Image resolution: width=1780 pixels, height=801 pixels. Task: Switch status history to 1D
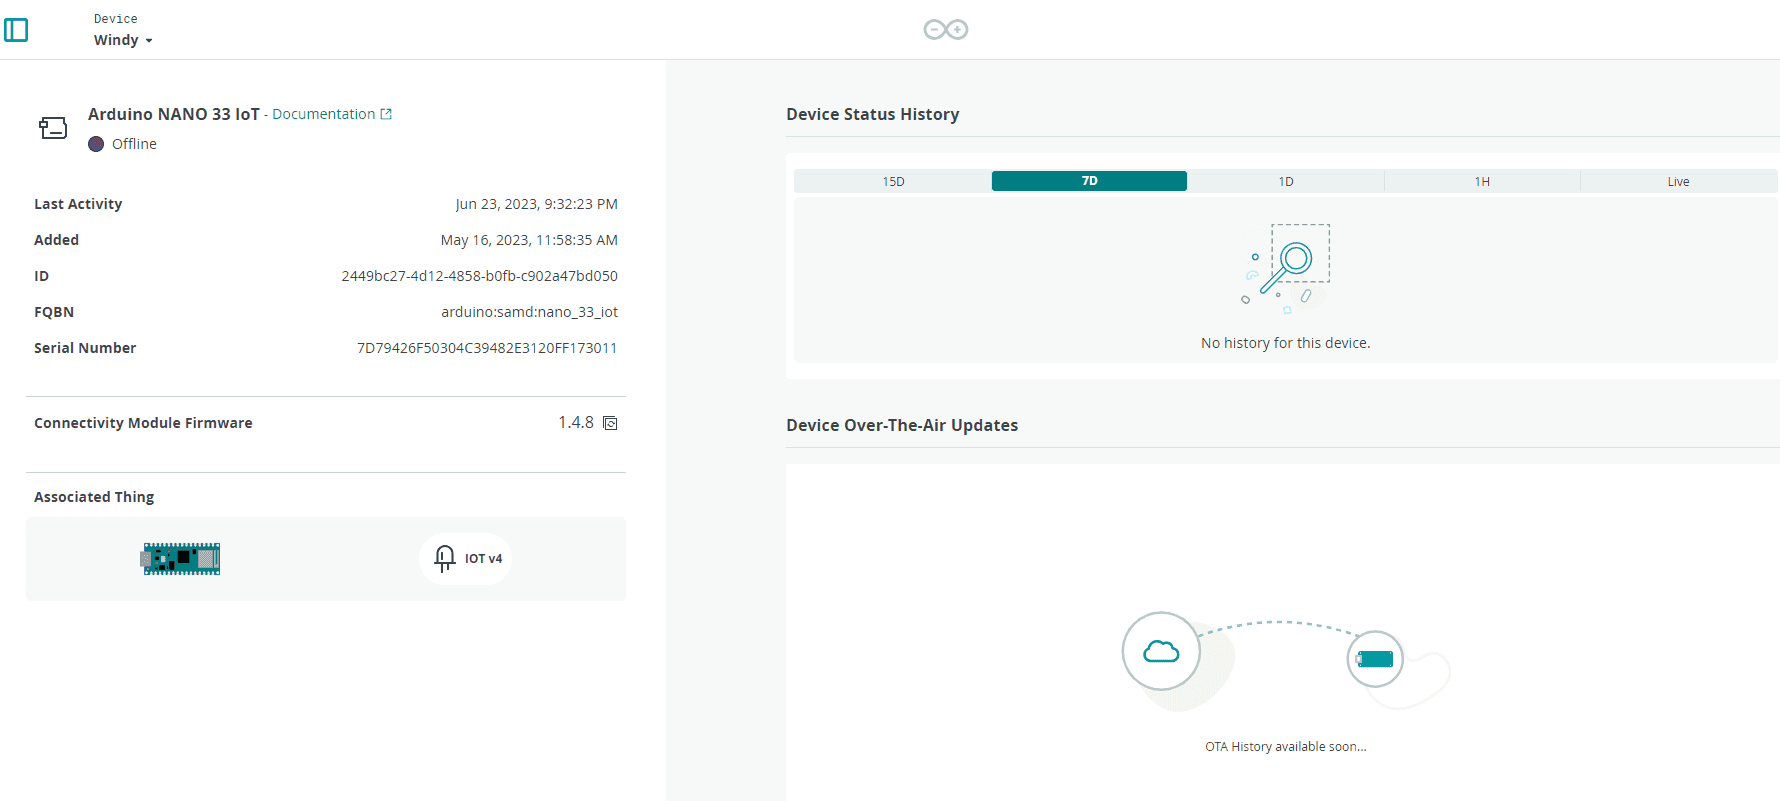(1285, 181)
